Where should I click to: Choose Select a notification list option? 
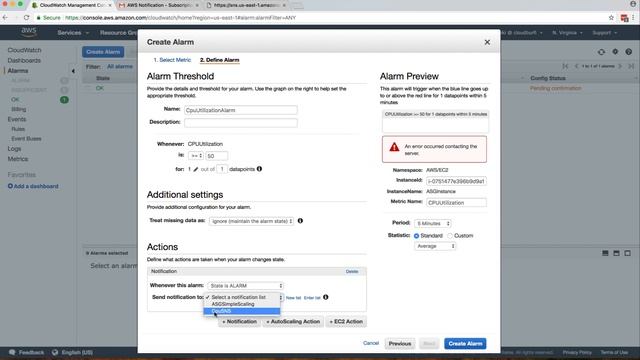242,297
